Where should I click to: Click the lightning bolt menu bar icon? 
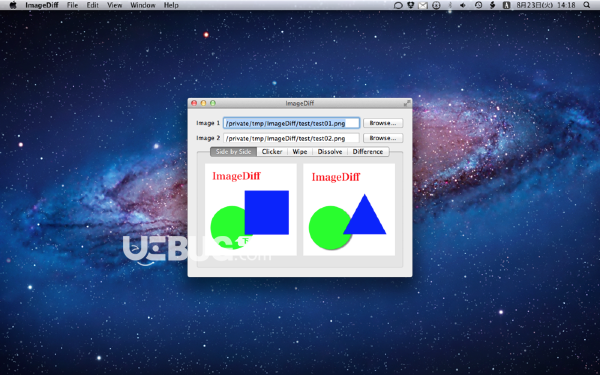click(493, 5)
